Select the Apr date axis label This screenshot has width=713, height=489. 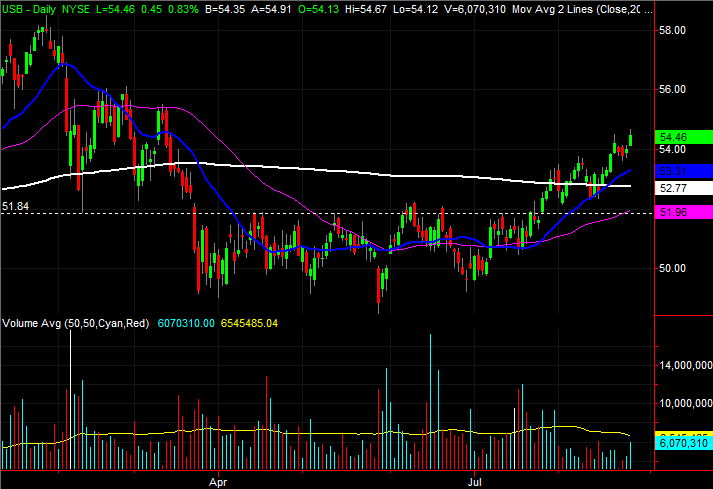[x=218, y=482]
